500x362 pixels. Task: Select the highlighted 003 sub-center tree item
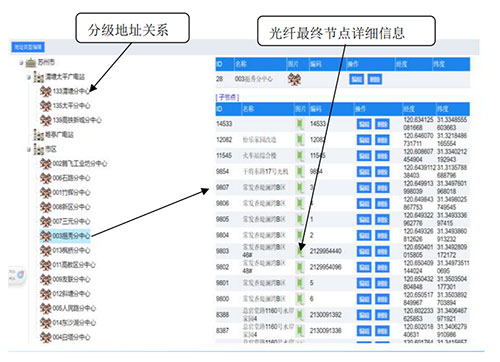click(65, 236)
